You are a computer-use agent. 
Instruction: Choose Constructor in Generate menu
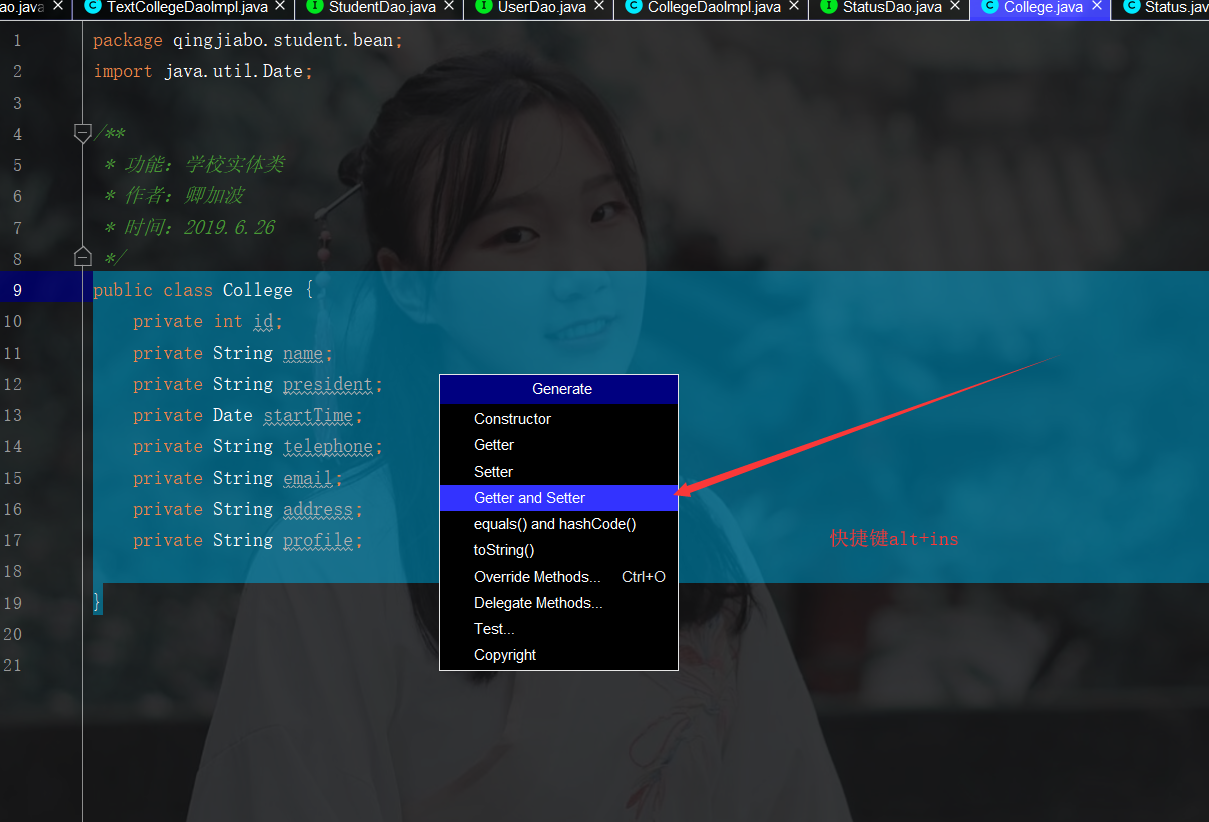click(x=559, y=419)
